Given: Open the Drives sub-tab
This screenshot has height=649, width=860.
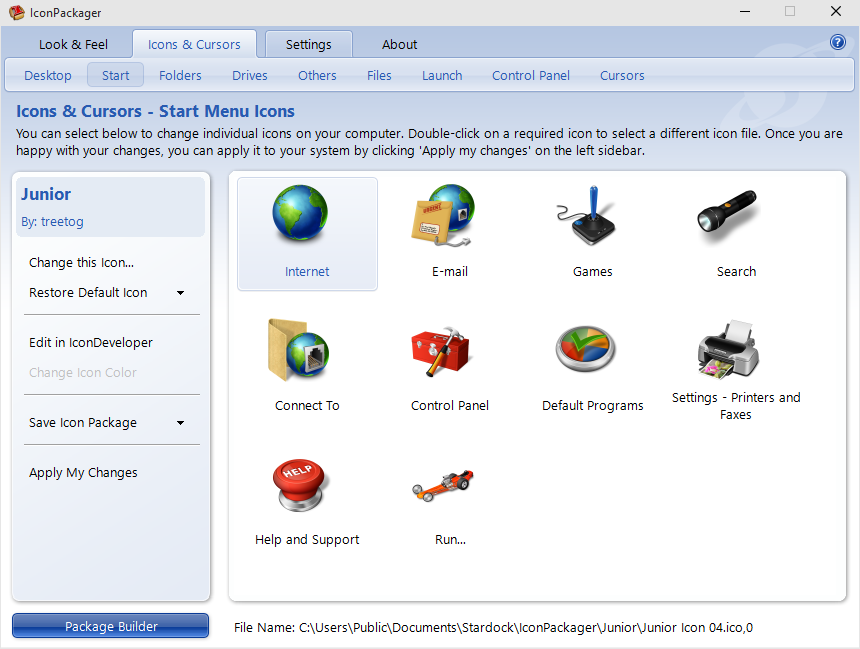Looking at the screenshot, I should coord(250,75).
